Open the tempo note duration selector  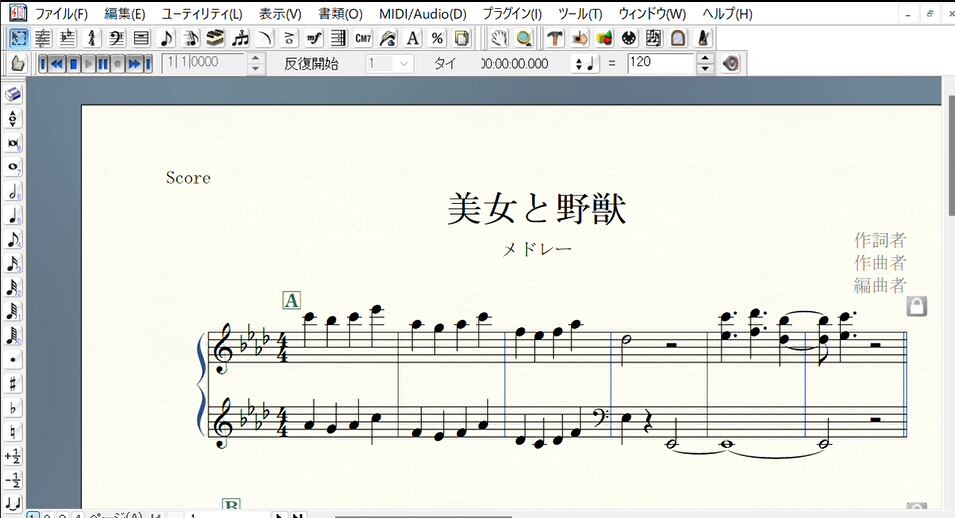click(583, 64)
